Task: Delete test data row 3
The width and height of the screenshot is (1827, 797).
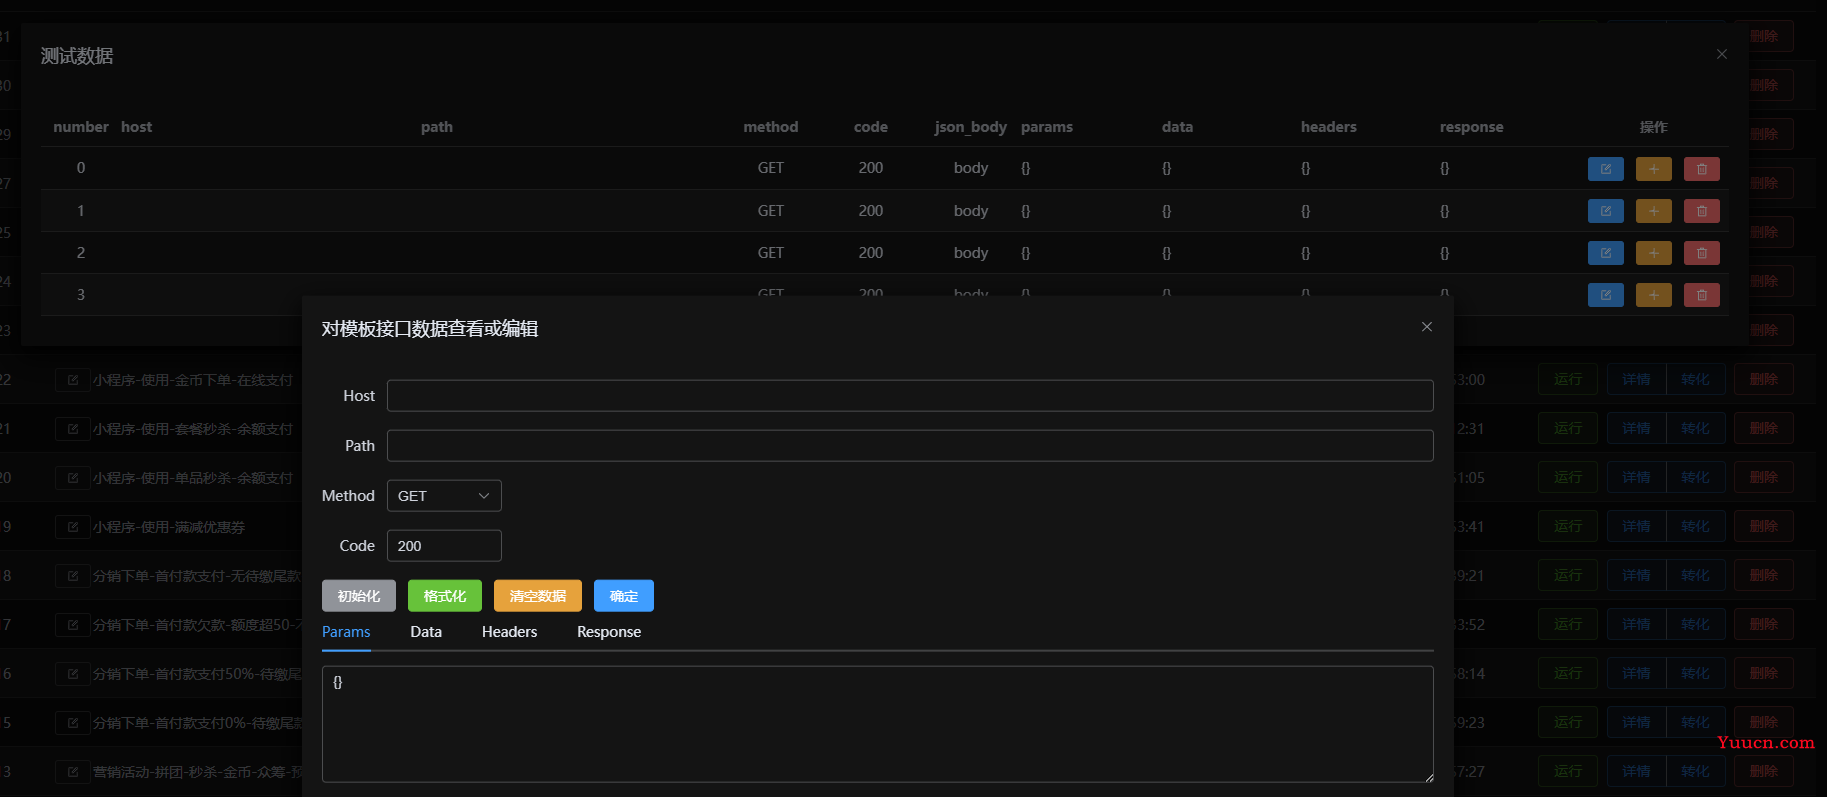Action: coord(1701,295)
